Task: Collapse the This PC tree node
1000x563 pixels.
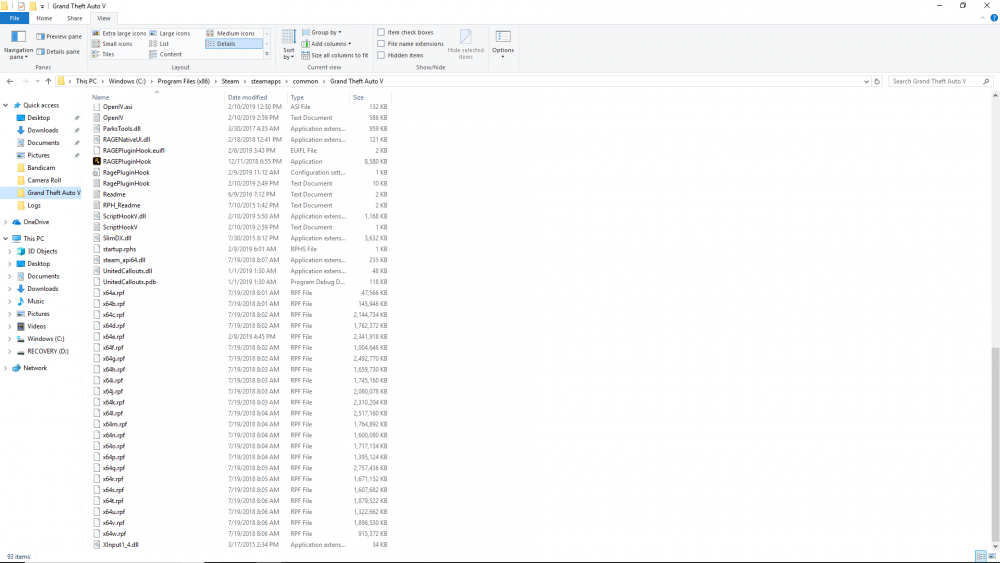Action: click(x=6, y=238)
